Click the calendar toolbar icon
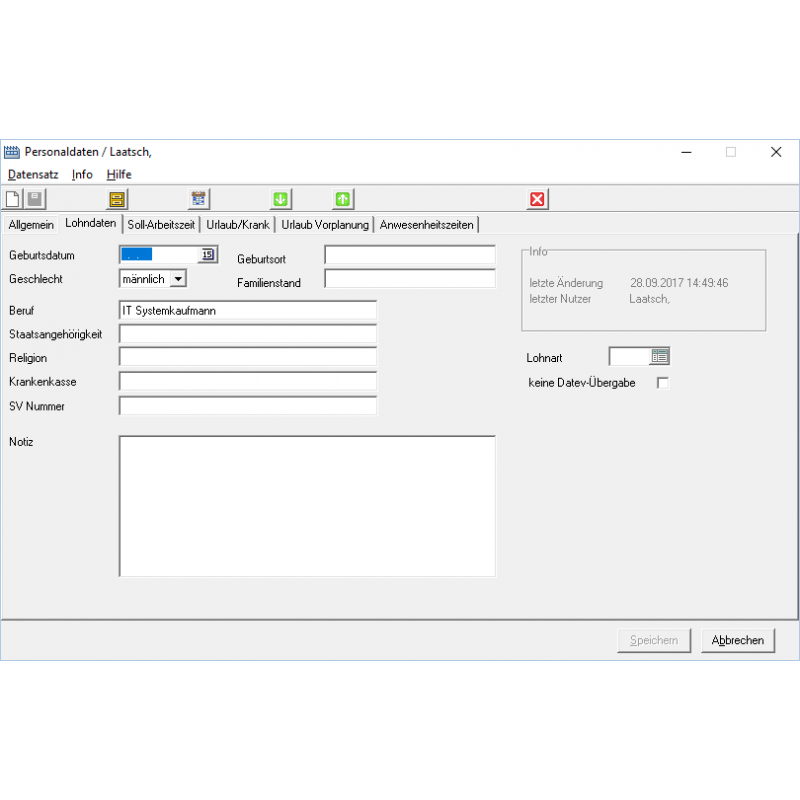The height and width of the screenshot is (800, 800). click(199, 199)
